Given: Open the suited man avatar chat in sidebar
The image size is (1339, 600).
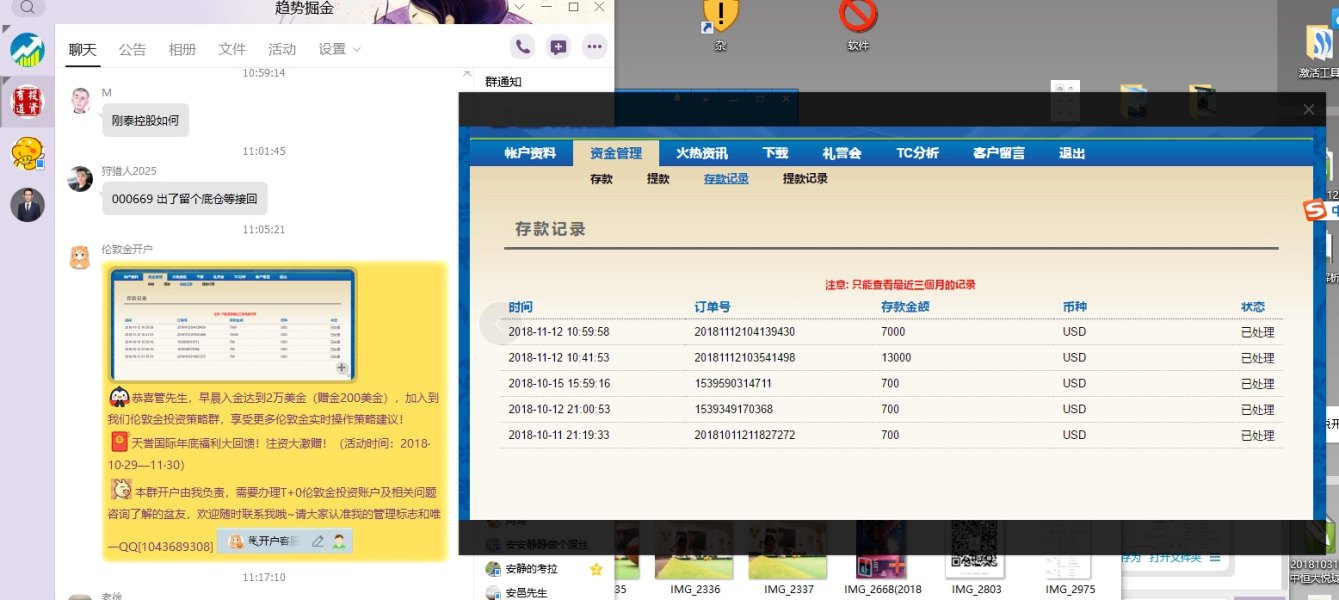Looking at the screenshot, I should (x=27, y=204).
